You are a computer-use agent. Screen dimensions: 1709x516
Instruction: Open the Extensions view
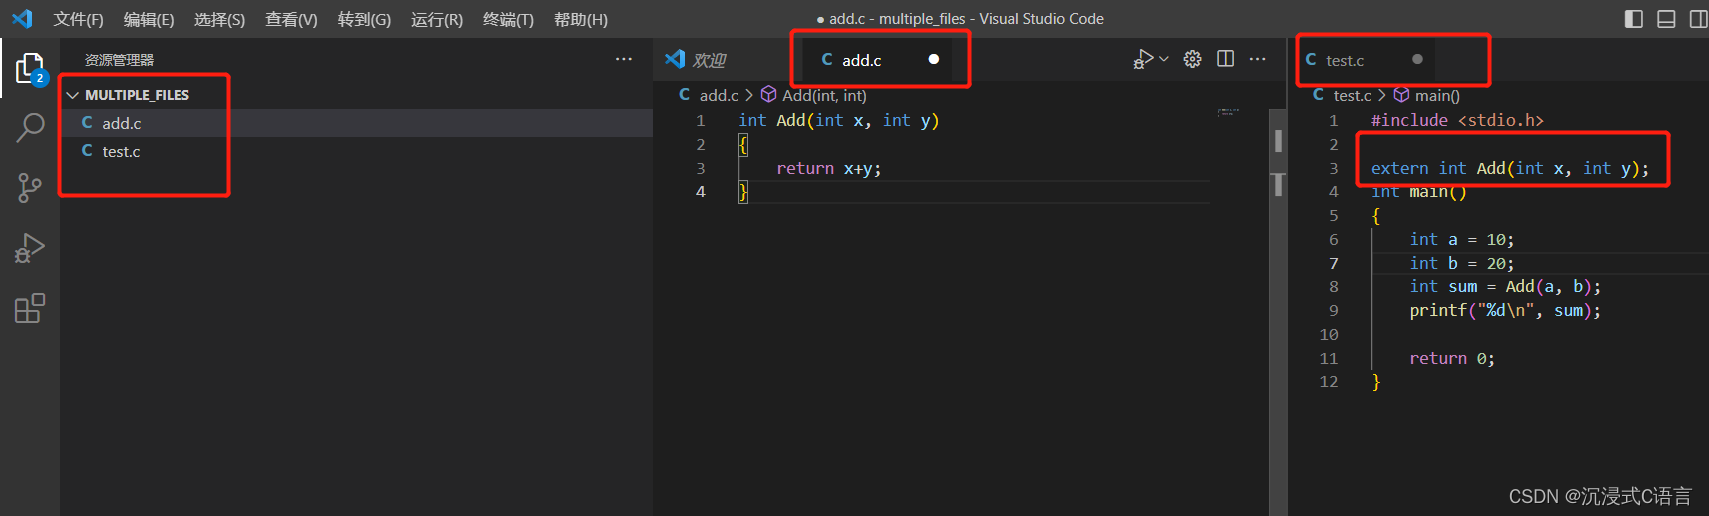click(x=30, y=308)
